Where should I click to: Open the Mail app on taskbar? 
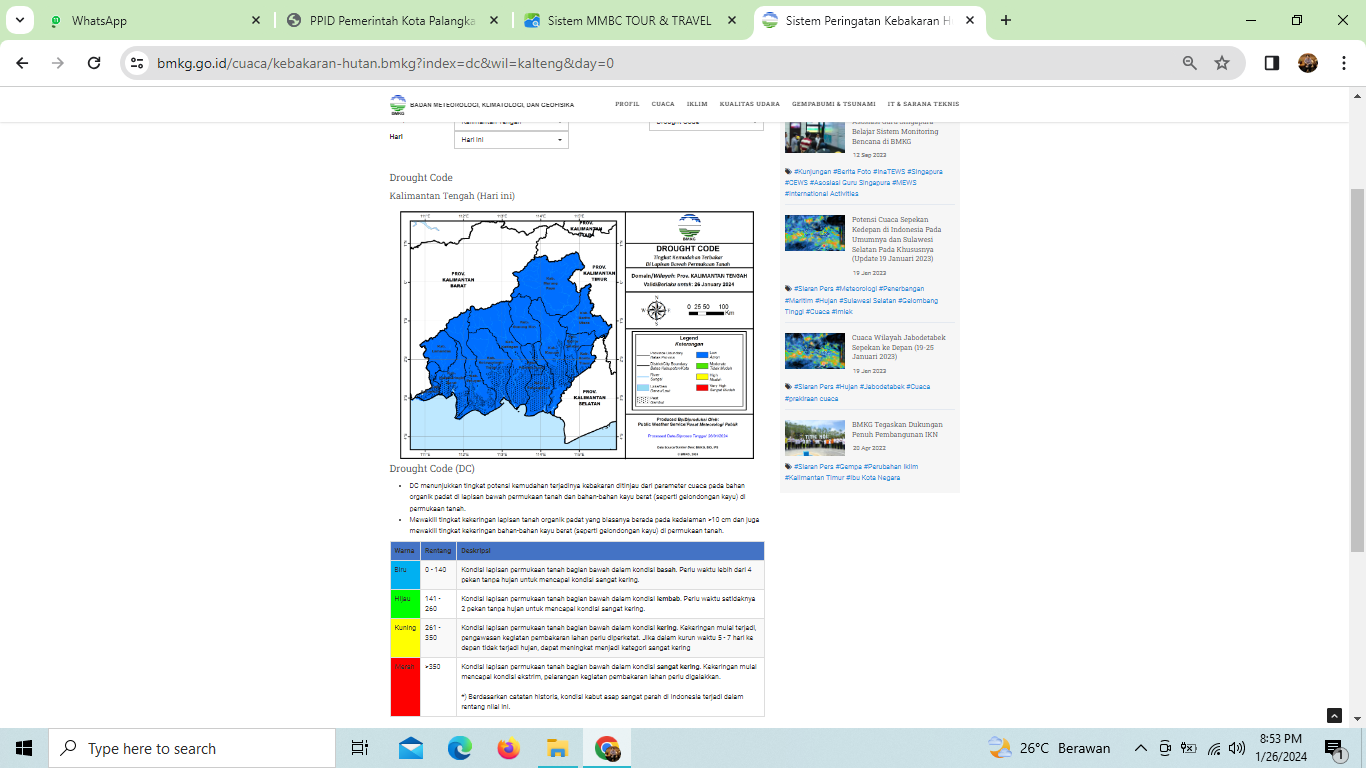click(x=410, y=748)
